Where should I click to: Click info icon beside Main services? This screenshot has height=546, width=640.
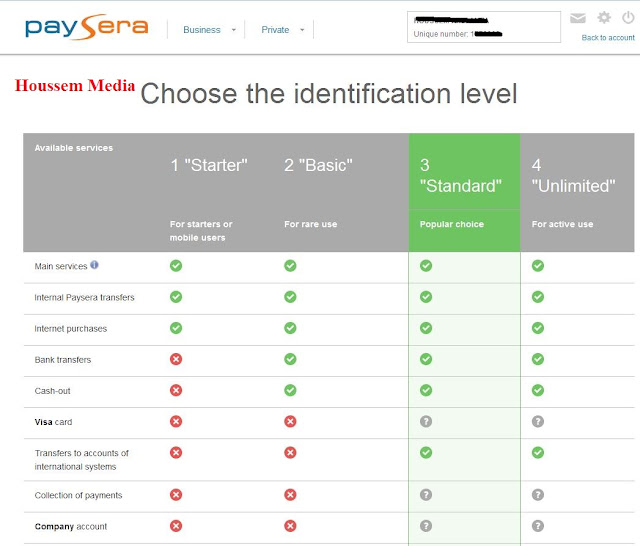coord(94,265)
